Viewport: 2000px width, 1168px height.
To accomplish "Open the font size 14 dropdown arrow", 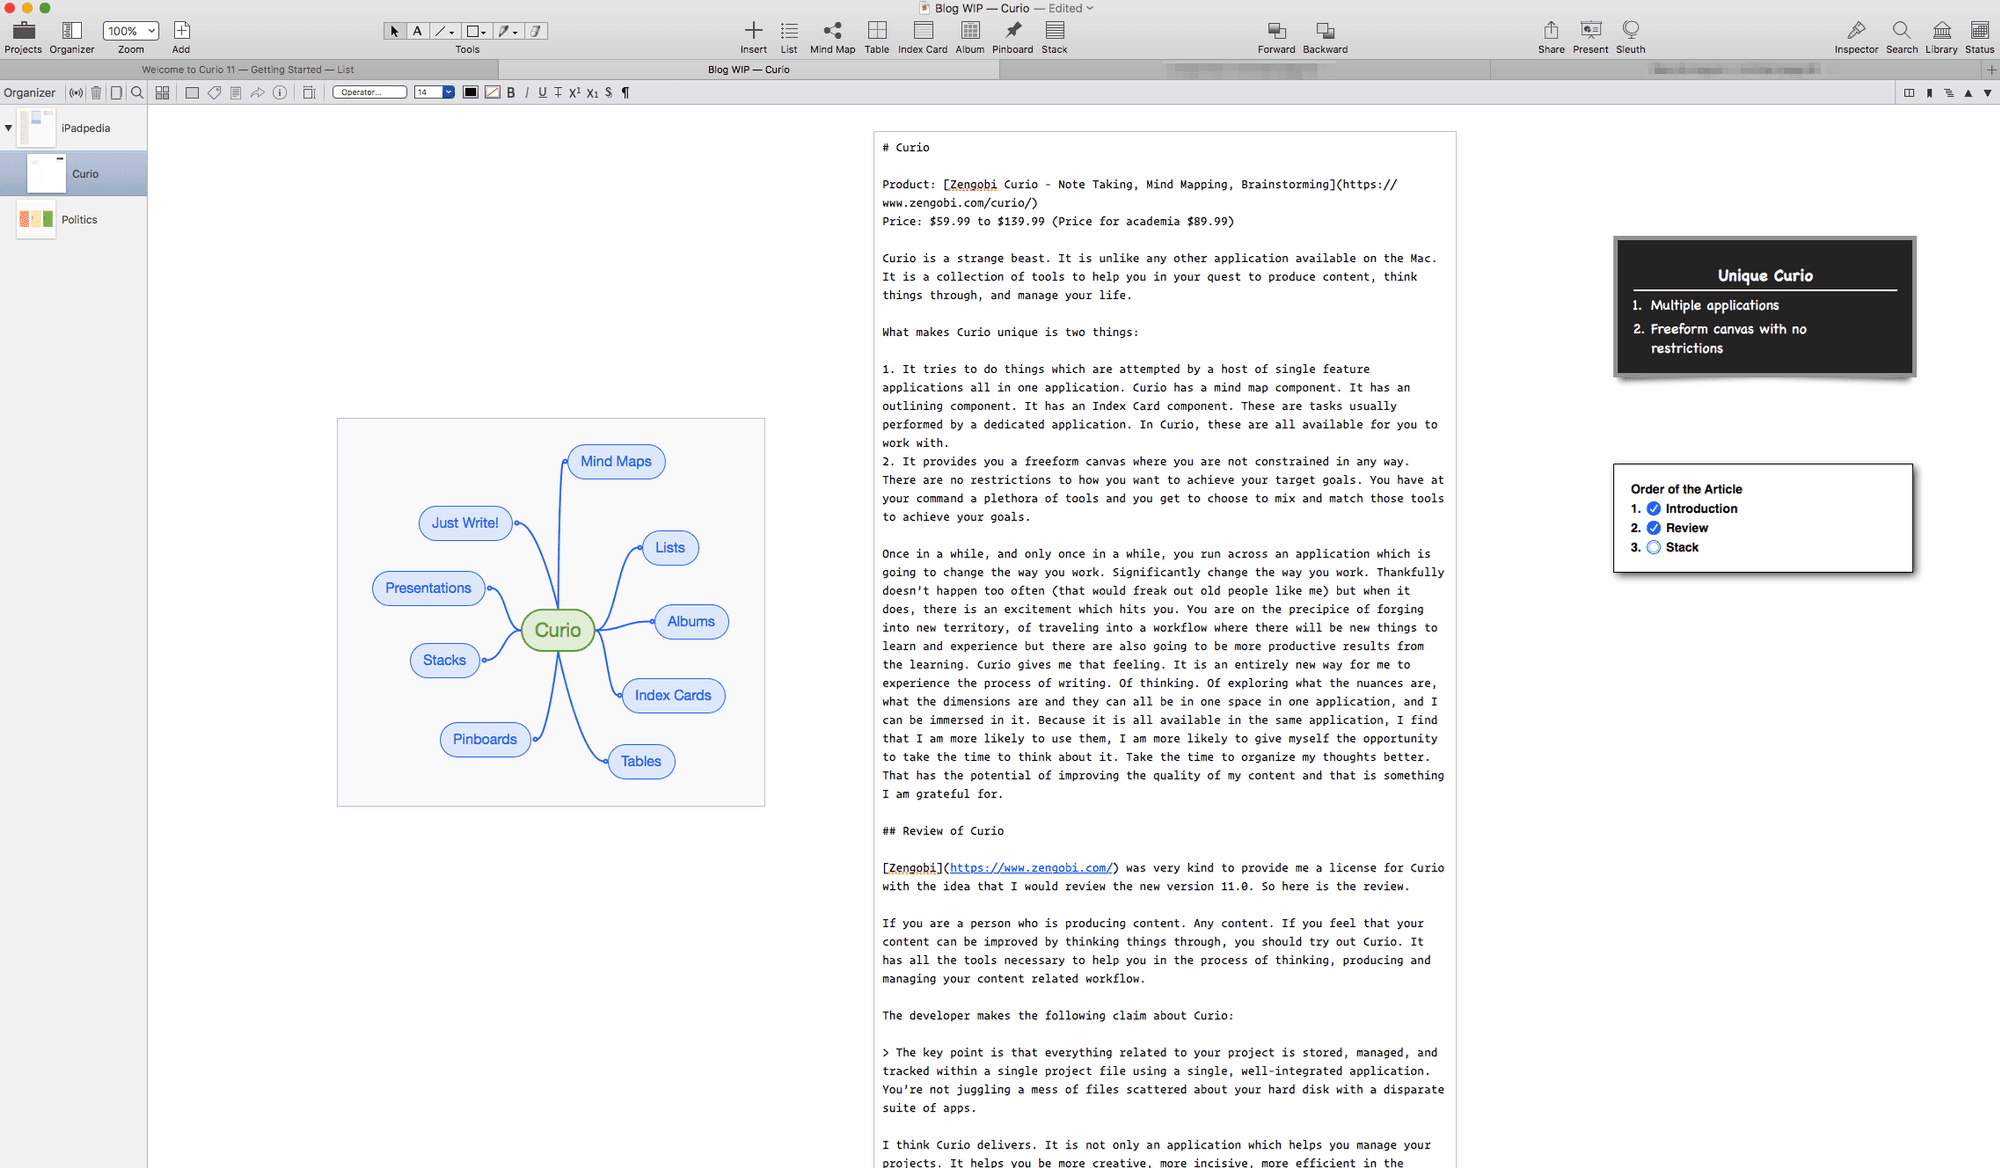I will pyautogui.click(x=448, y=92).
